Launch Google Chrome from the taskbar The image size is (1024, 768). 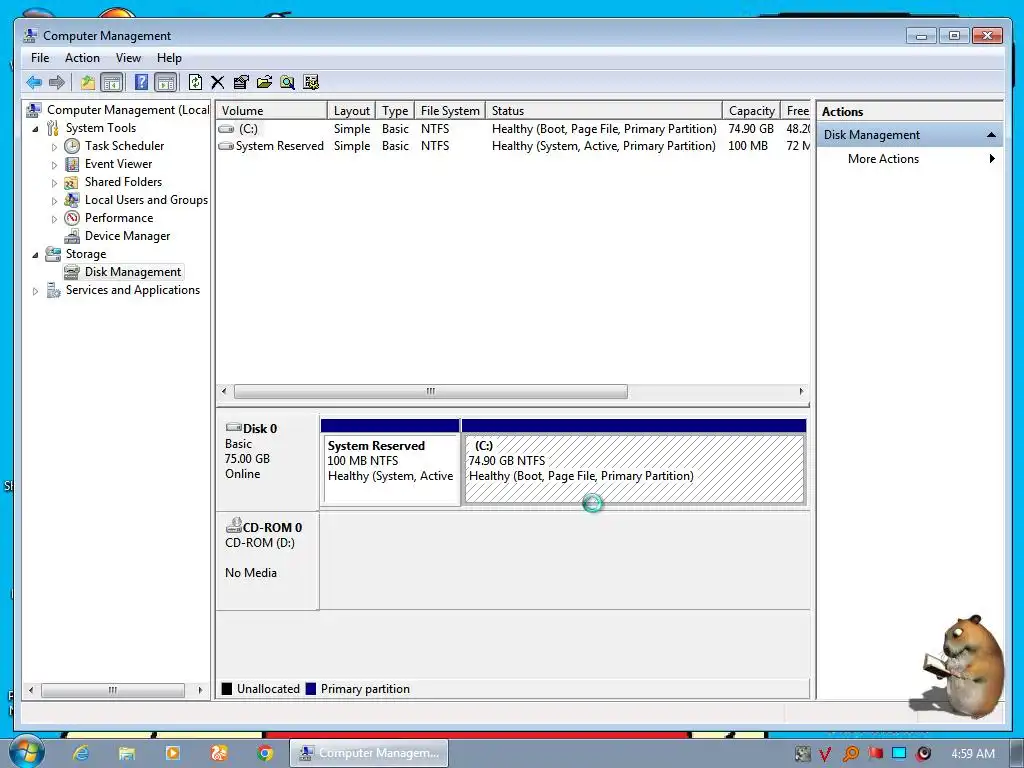[x=264, y=753]
